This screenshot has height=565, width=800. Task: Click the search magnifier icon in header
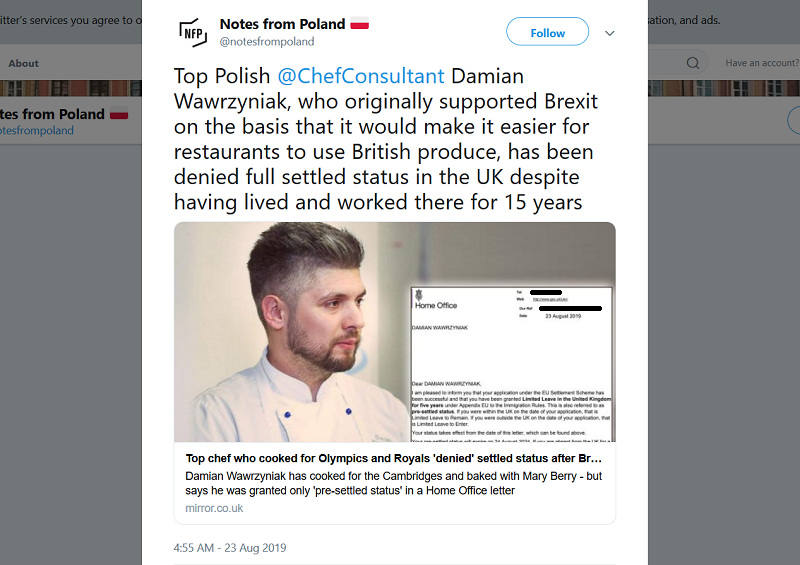click(x=693, y=63)
